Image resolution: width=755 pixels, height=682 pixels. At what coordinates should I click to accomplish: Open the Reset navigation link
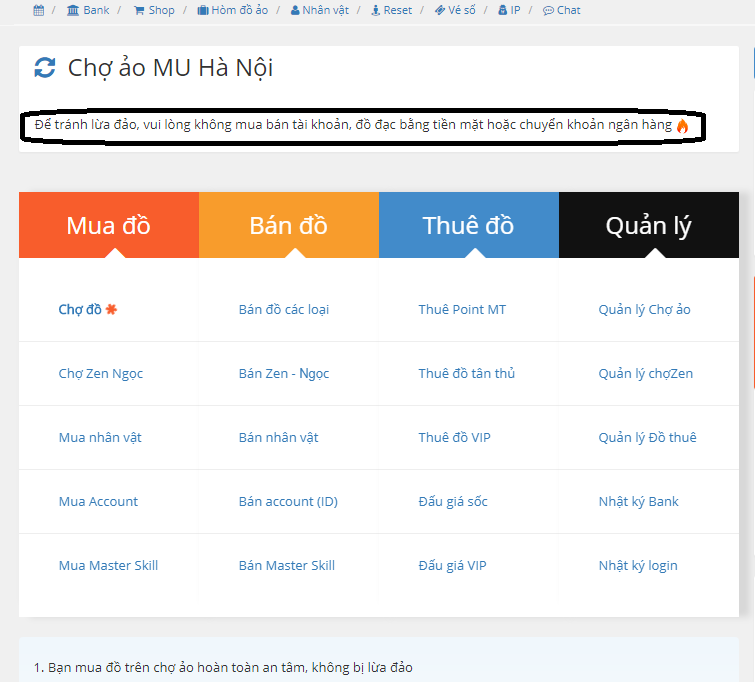[398, 10]
